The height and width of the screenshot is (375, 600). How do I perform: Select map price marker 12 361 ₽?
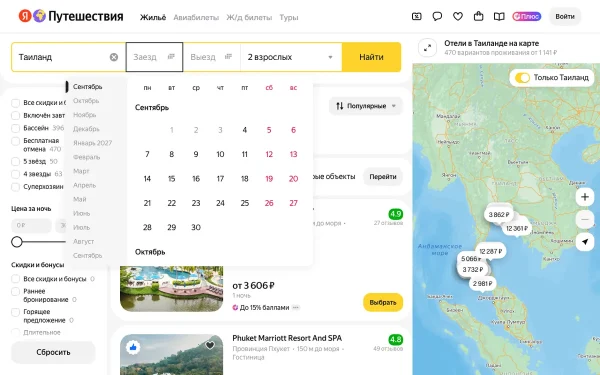(517, 228)
